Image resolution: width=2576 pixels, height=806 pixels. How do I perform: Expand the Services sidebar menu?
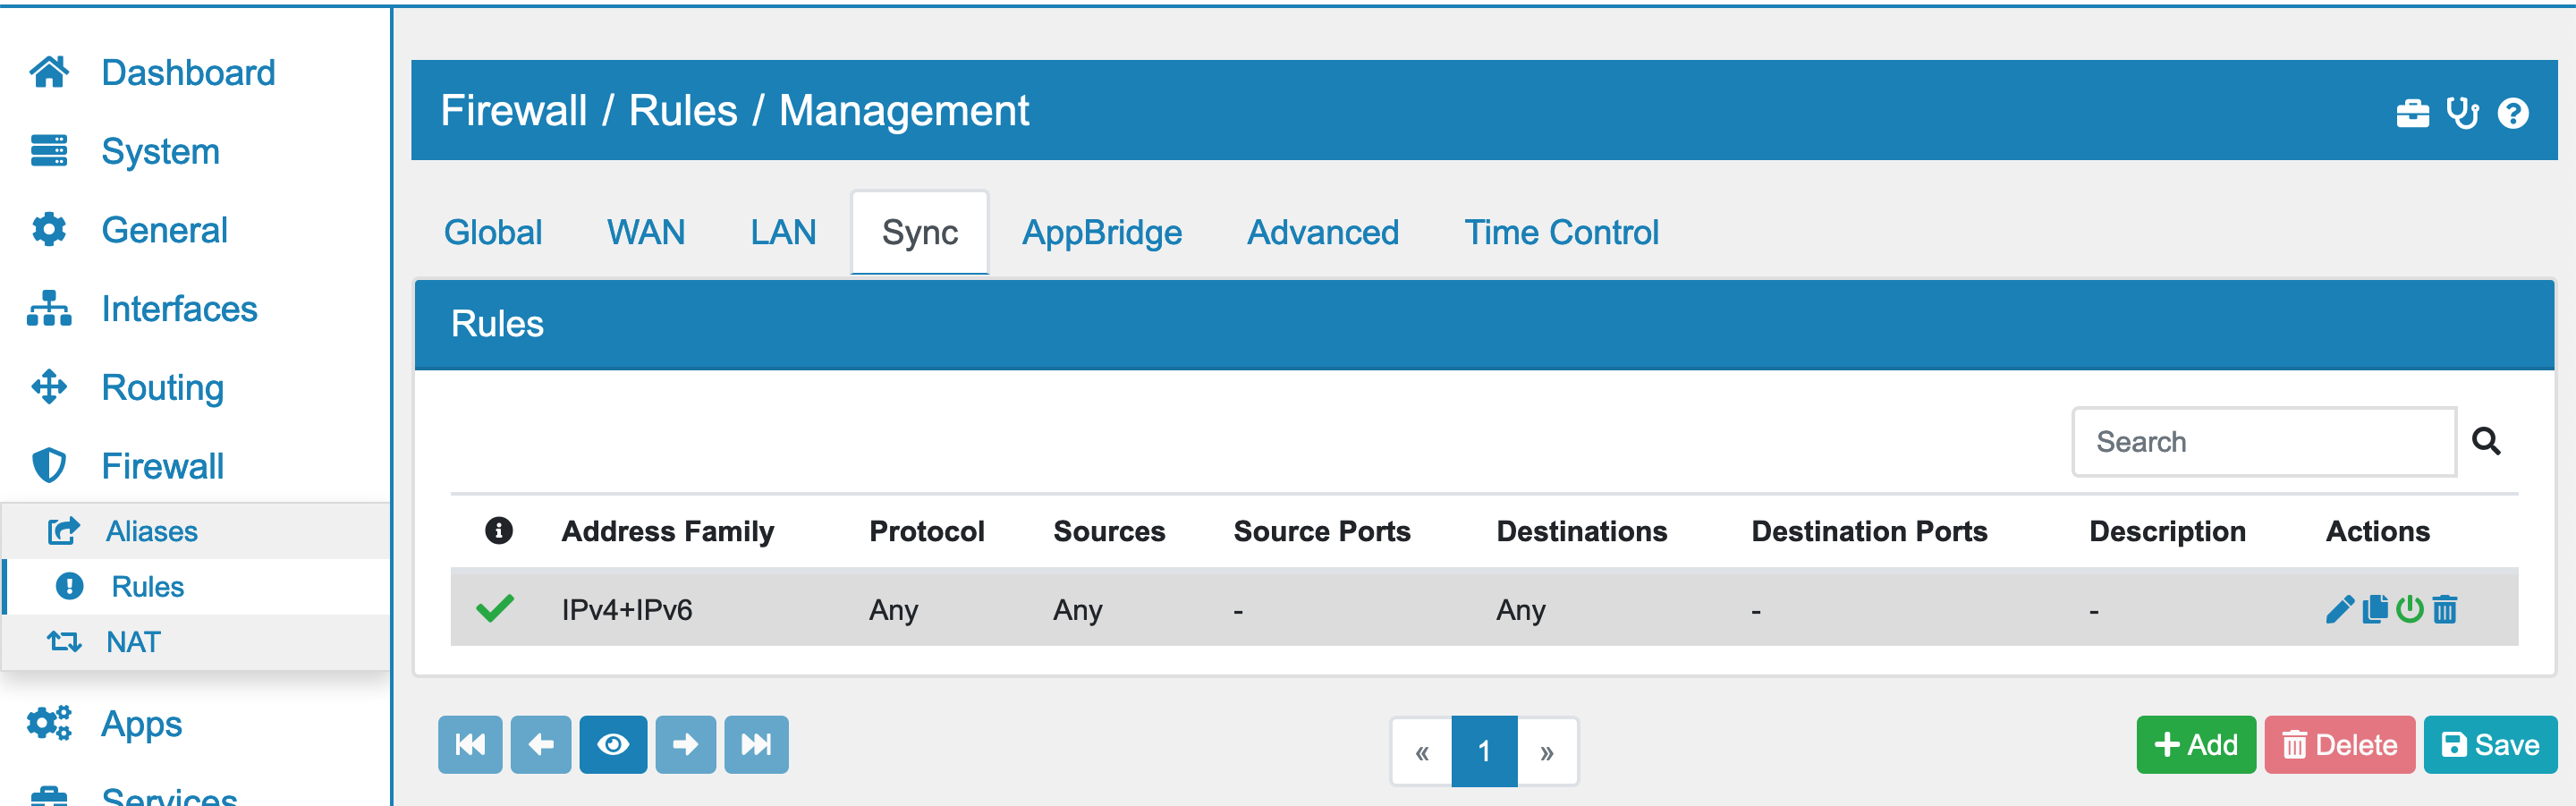[x=169, y=796]
